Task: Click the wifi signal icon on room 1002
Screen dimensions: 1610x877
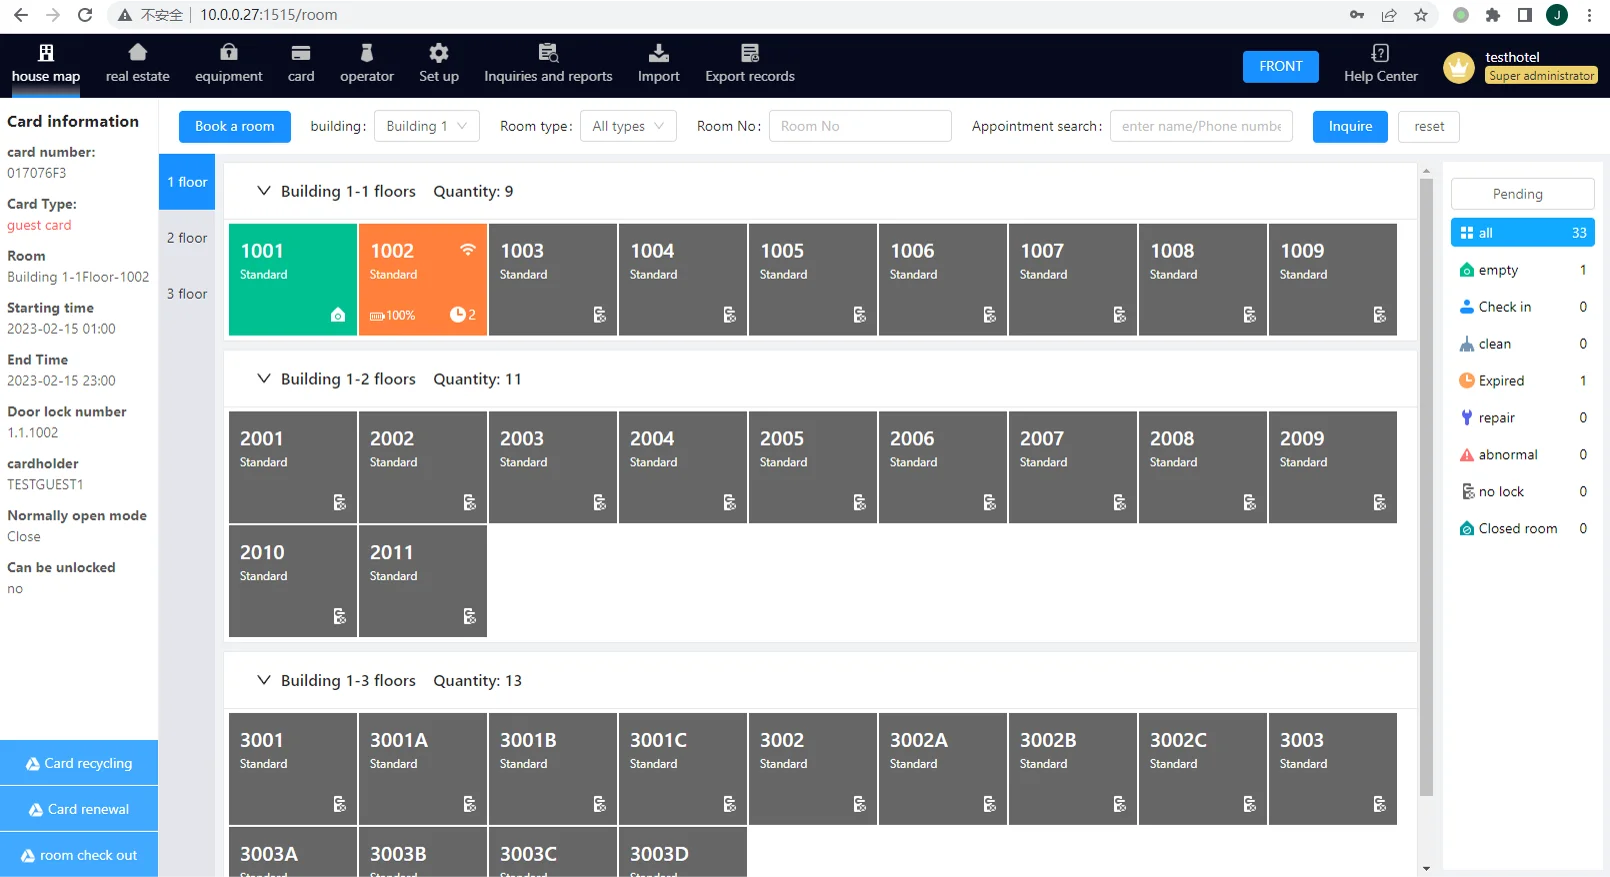Action: click(x=467, y=249)
